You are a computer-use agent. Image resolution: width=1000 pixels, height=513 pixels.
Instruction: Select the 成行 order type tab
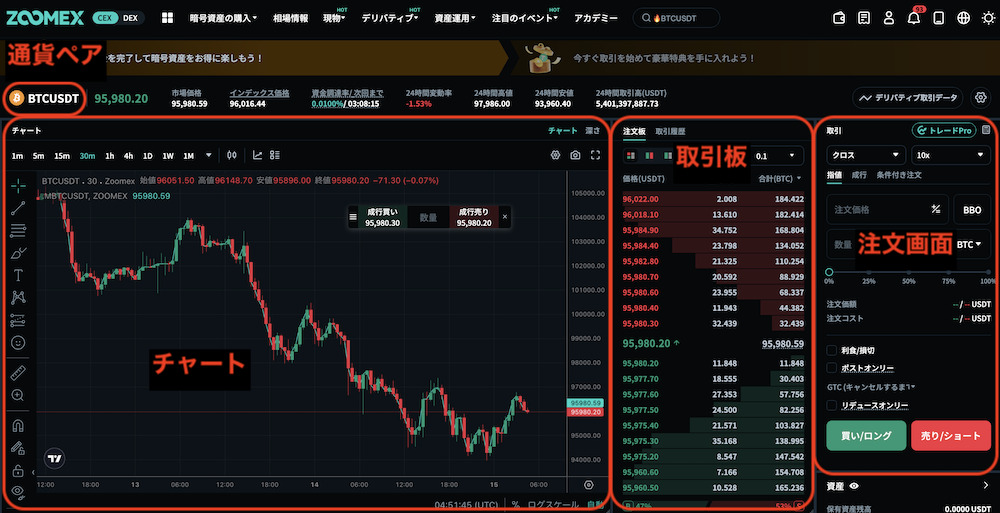(859, 175)
